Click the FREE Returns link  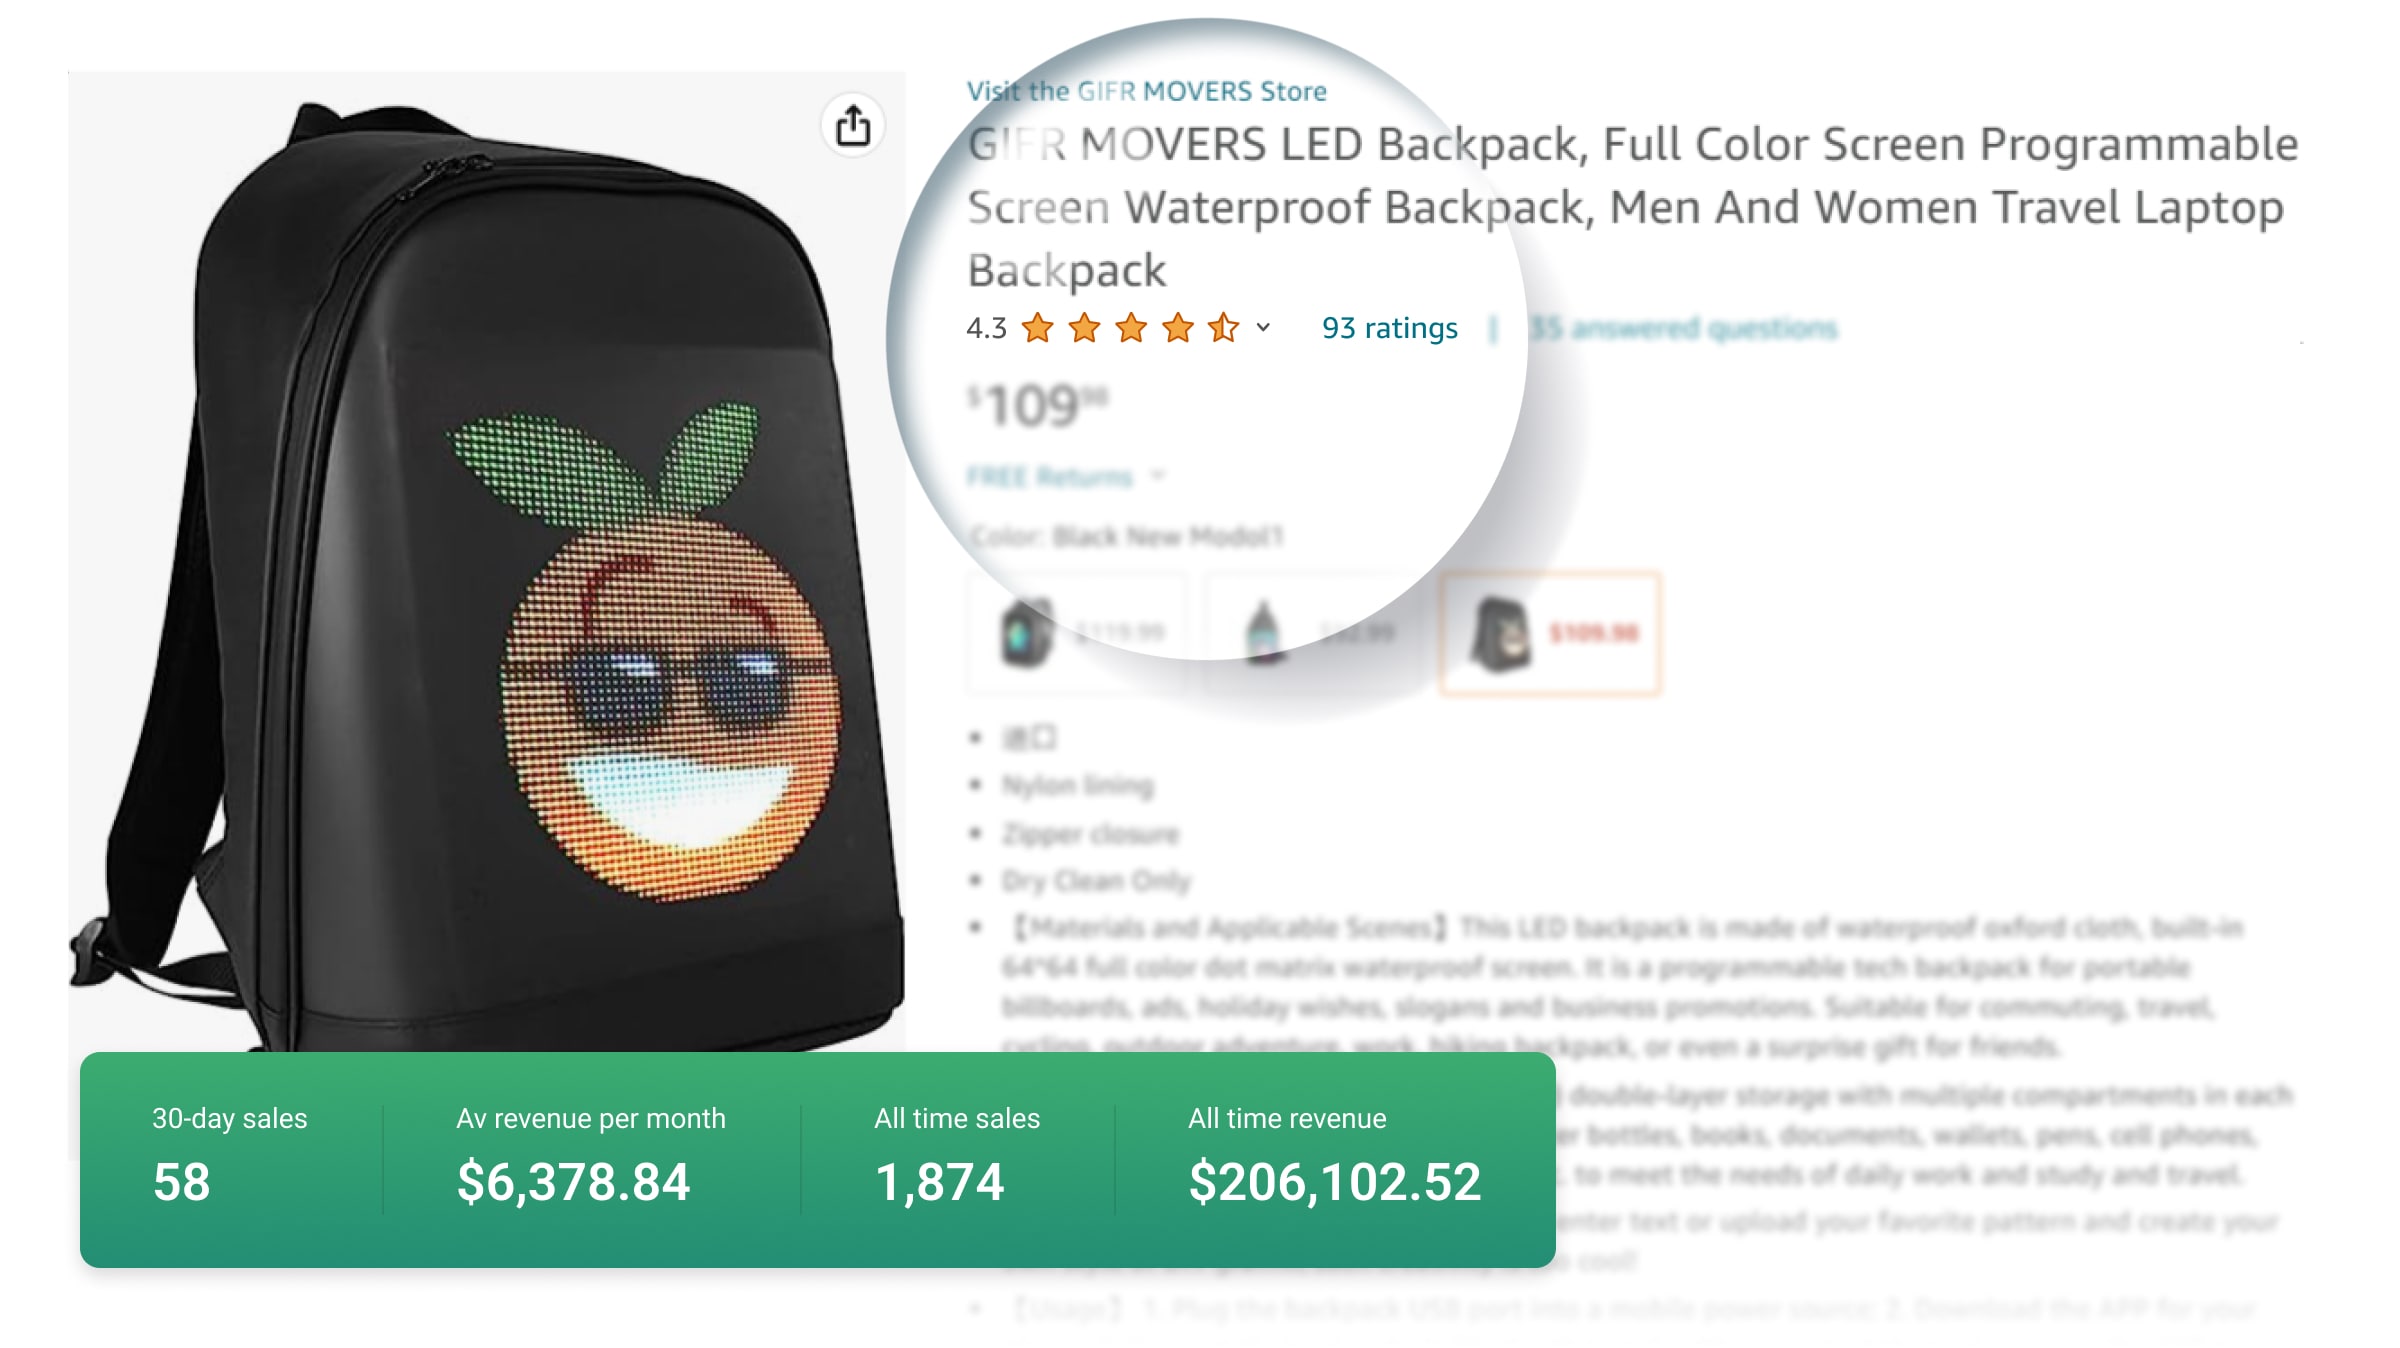tap(1049, 476)
